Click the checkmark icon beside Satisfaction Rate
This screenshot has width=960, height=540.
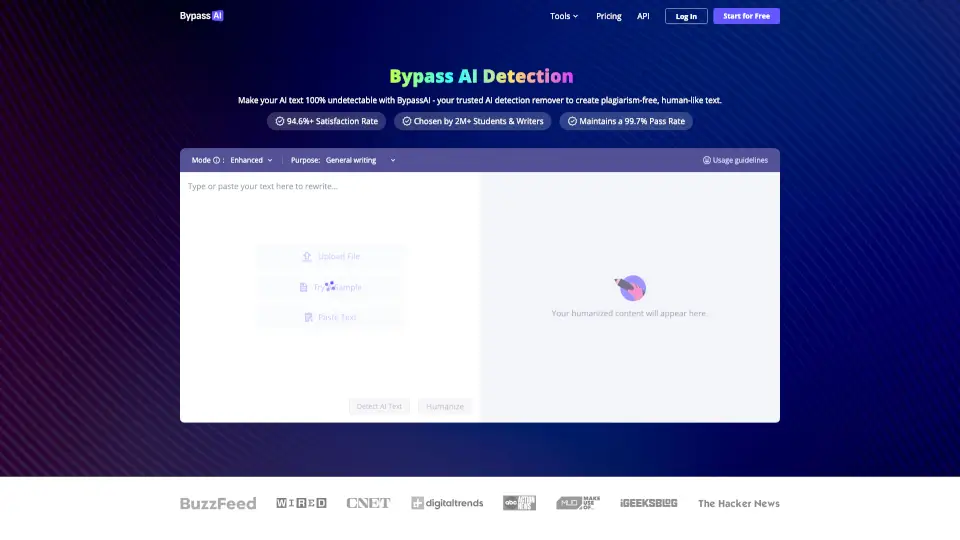tap(280, 121)
